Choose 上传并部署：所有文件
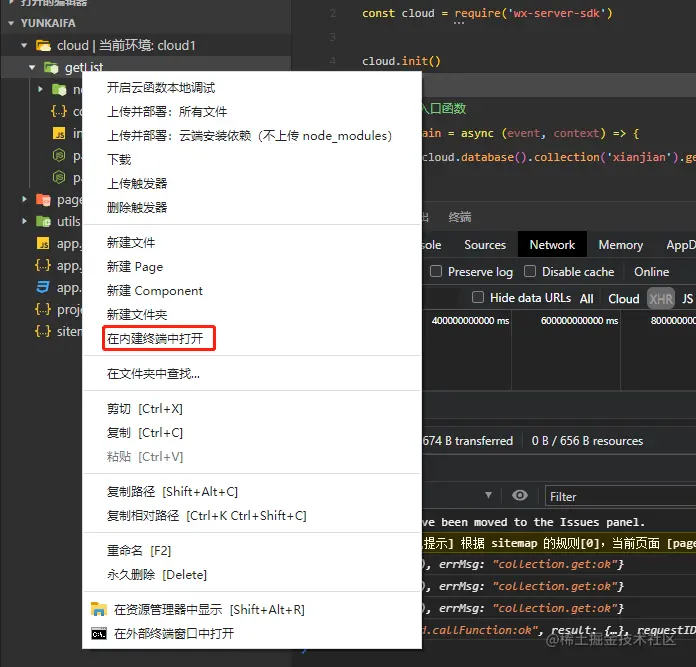The image size is (696, 667). 252,112
